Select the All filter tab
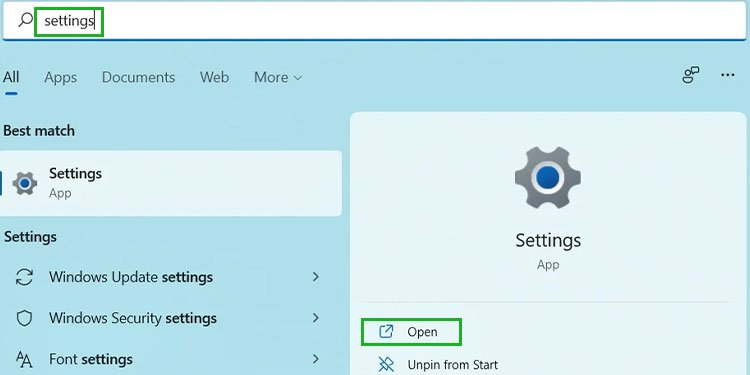 [11, 77]
